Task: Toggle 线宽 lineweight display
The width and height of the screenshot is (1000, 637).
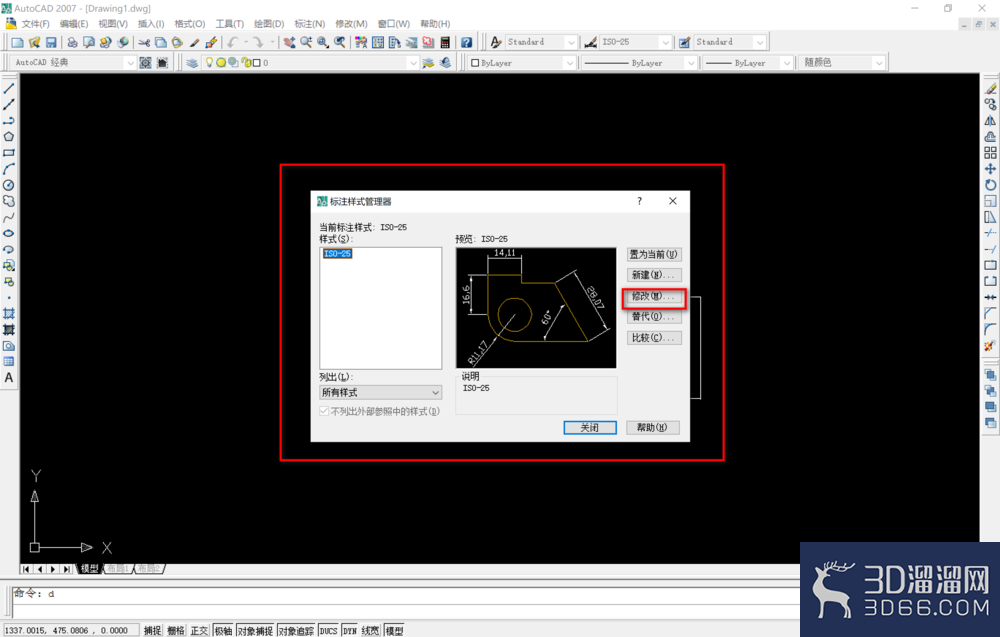Action: tap(371, 631)
